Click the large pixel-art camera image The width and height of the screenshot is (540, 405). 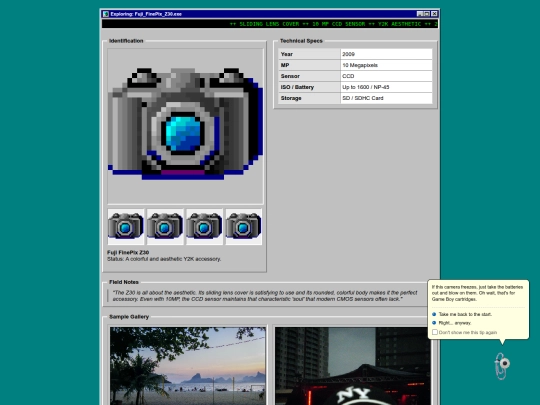coord(185,126)
